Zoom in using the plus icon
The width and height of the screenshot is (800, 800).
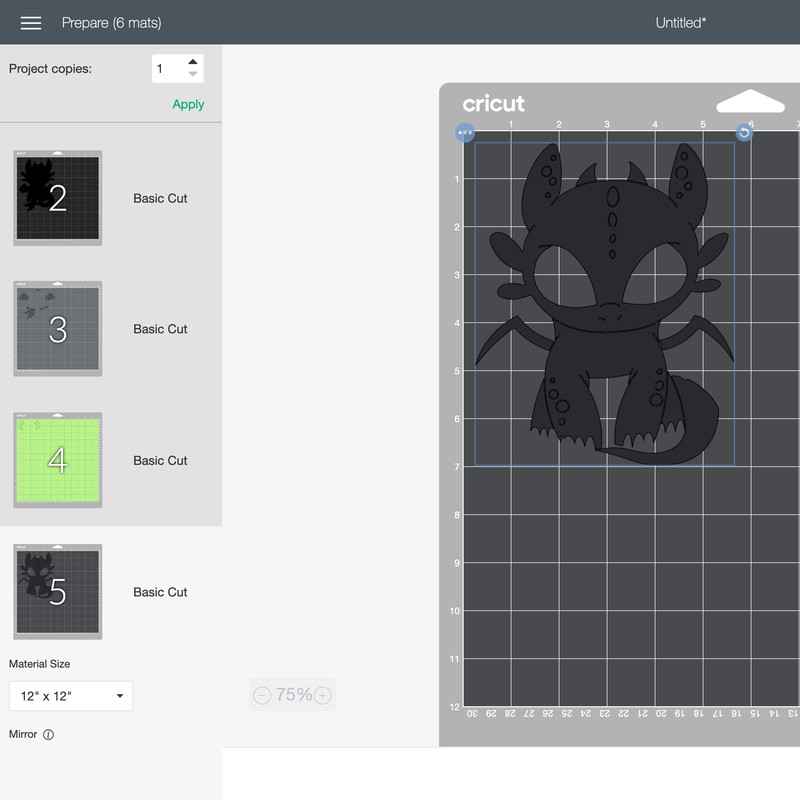[322, 694]
